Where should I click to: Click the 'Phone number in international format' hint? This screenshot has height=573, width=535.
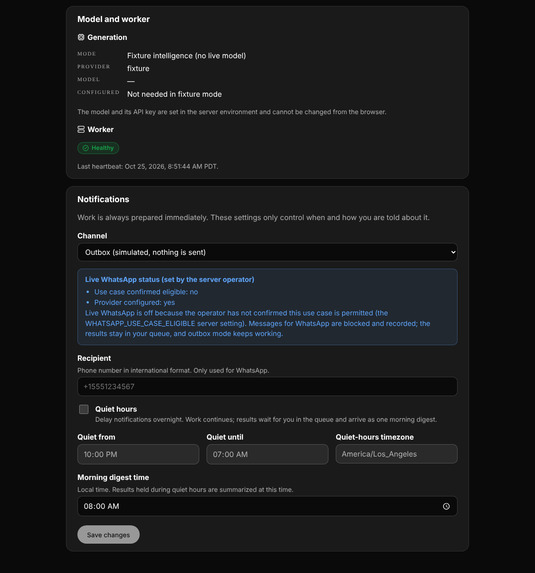173,370
